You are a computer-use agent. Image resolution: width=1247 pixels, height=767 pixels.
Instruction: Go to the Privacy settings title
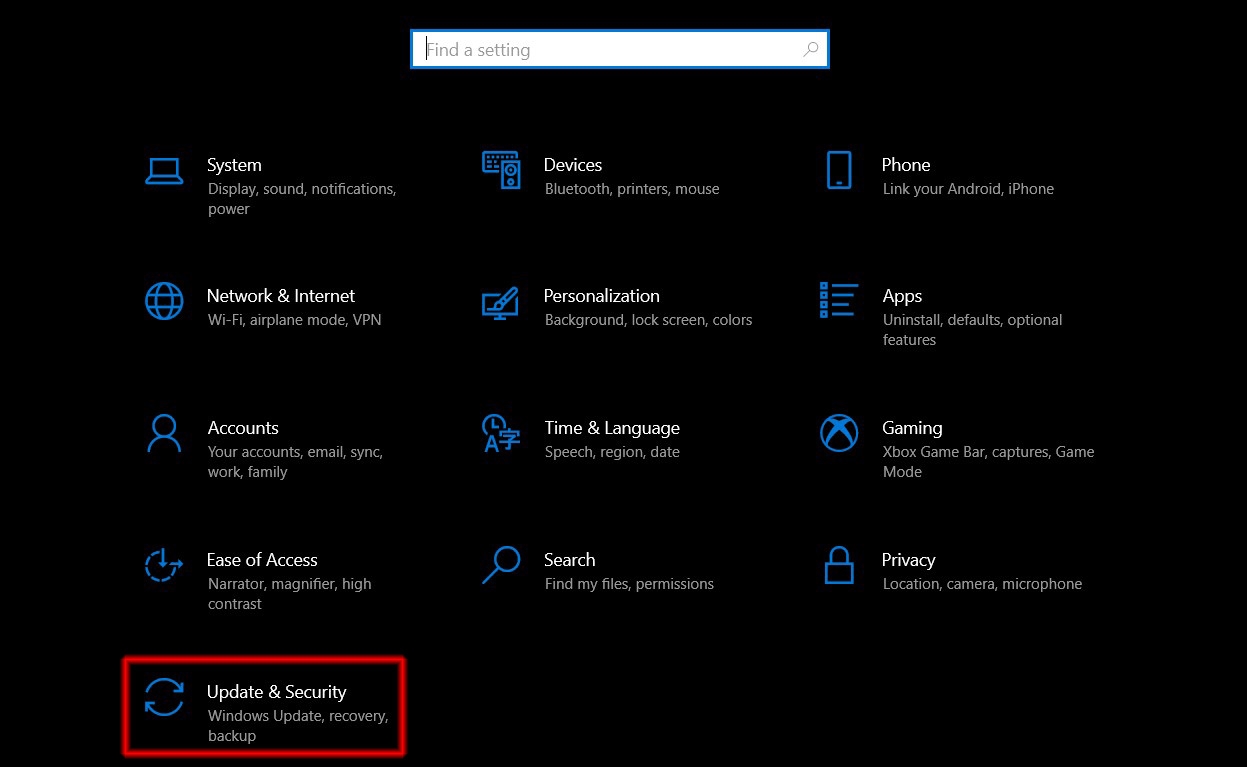(x=909, y=560)
